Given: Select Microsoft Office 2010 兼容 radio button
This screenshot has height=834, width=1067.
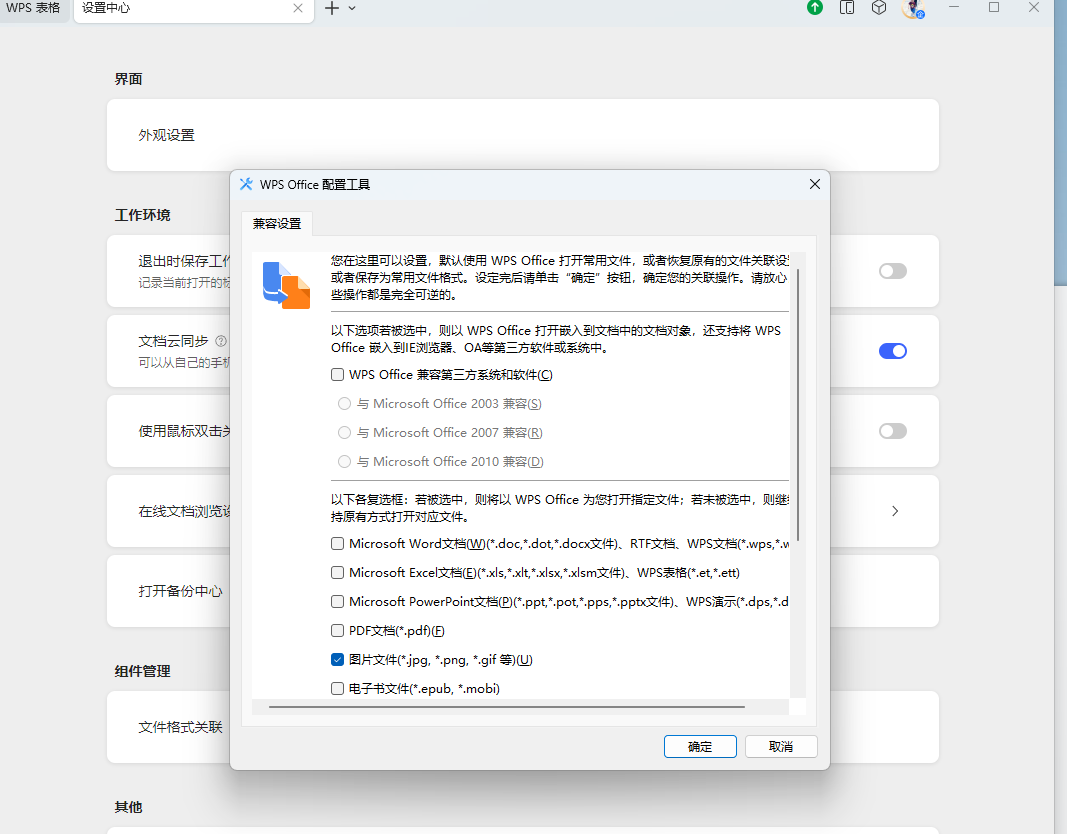Looking at the screenshot, I should [344, 462].
